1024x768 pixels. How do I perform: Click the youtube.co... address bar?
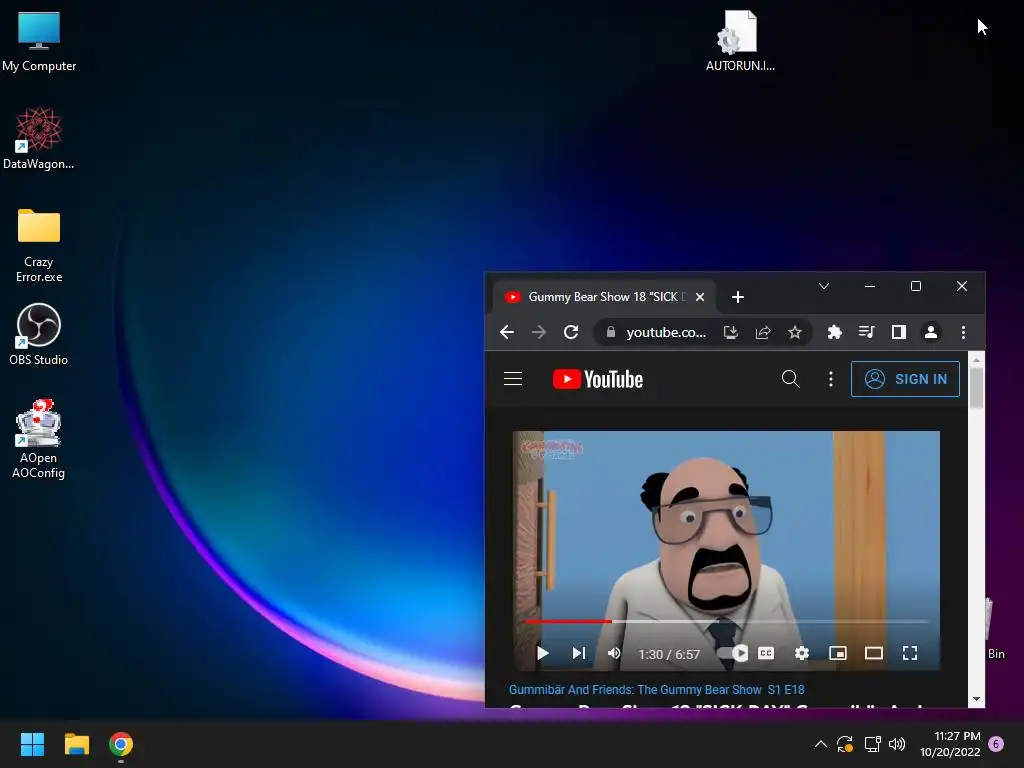tap(666, 332)
